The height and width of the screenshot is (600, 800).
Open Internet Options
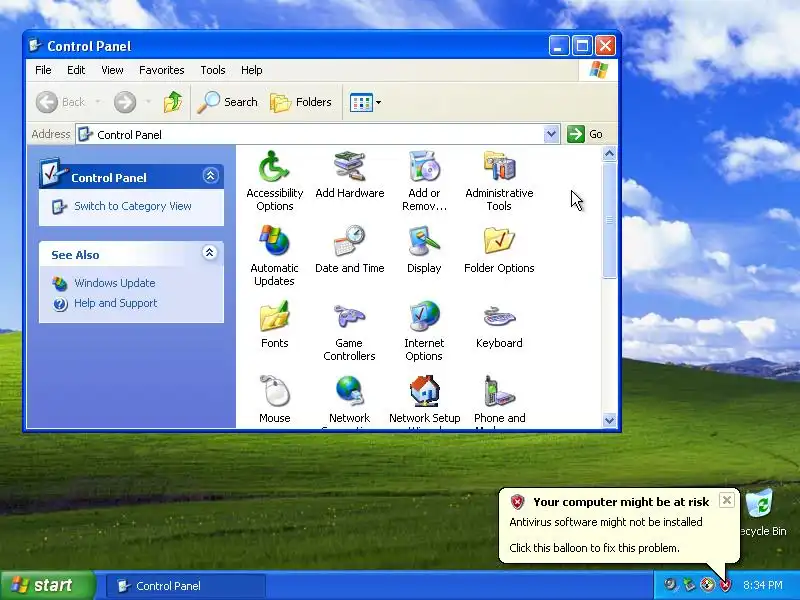(x=424, y=331)
